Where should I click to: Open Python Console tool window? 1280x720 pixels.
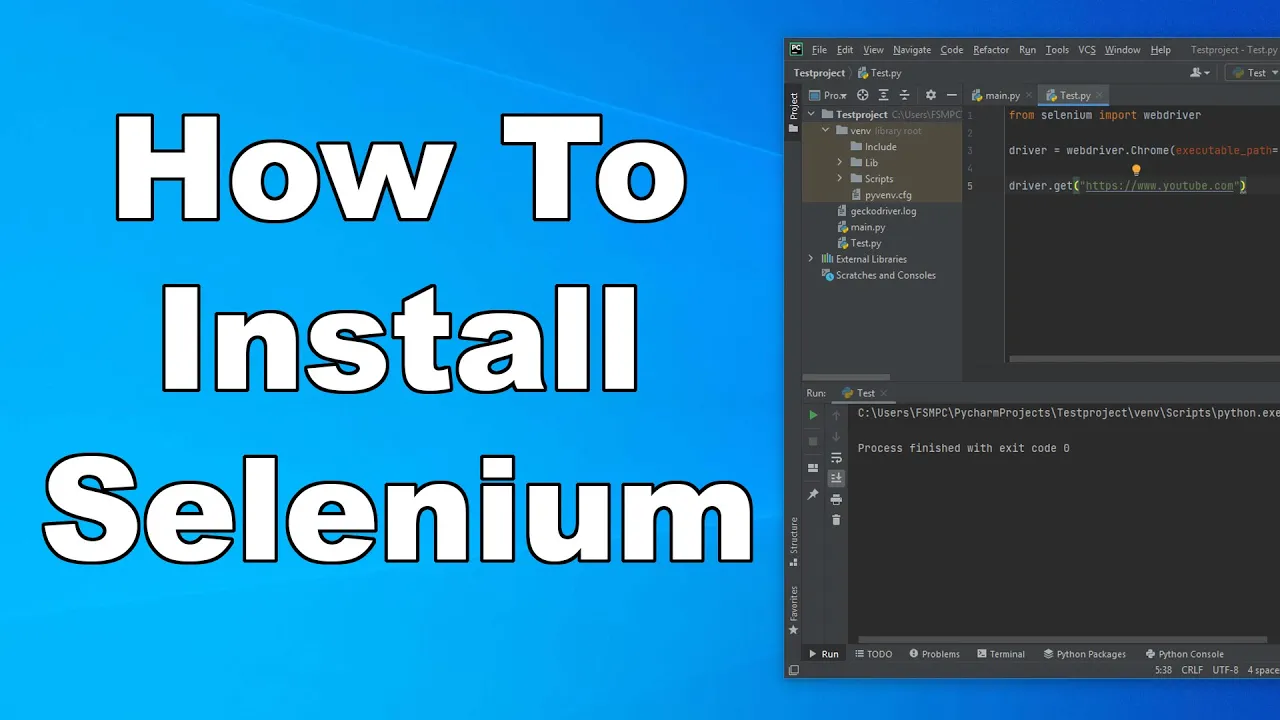(1185, 654)
